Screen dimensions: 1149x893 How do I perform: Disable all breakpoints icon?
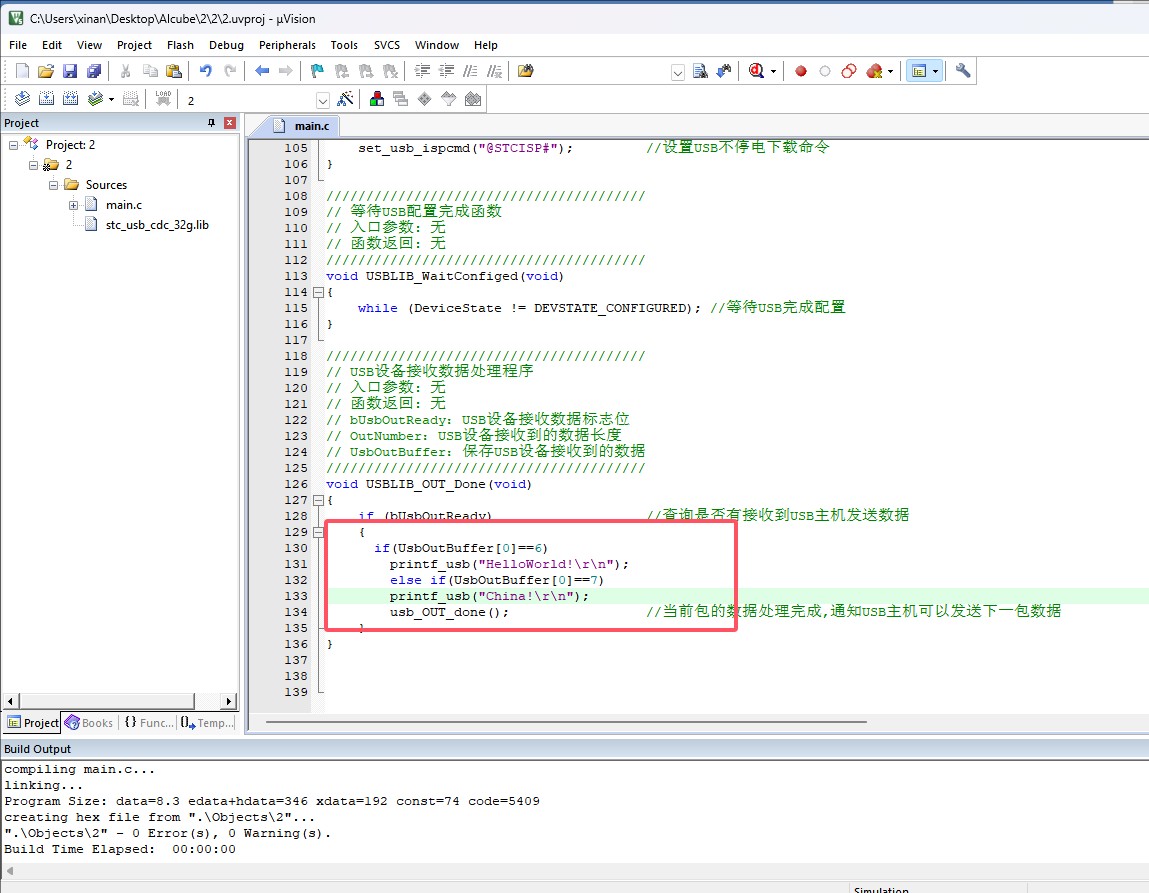click(x=849, y=71)
